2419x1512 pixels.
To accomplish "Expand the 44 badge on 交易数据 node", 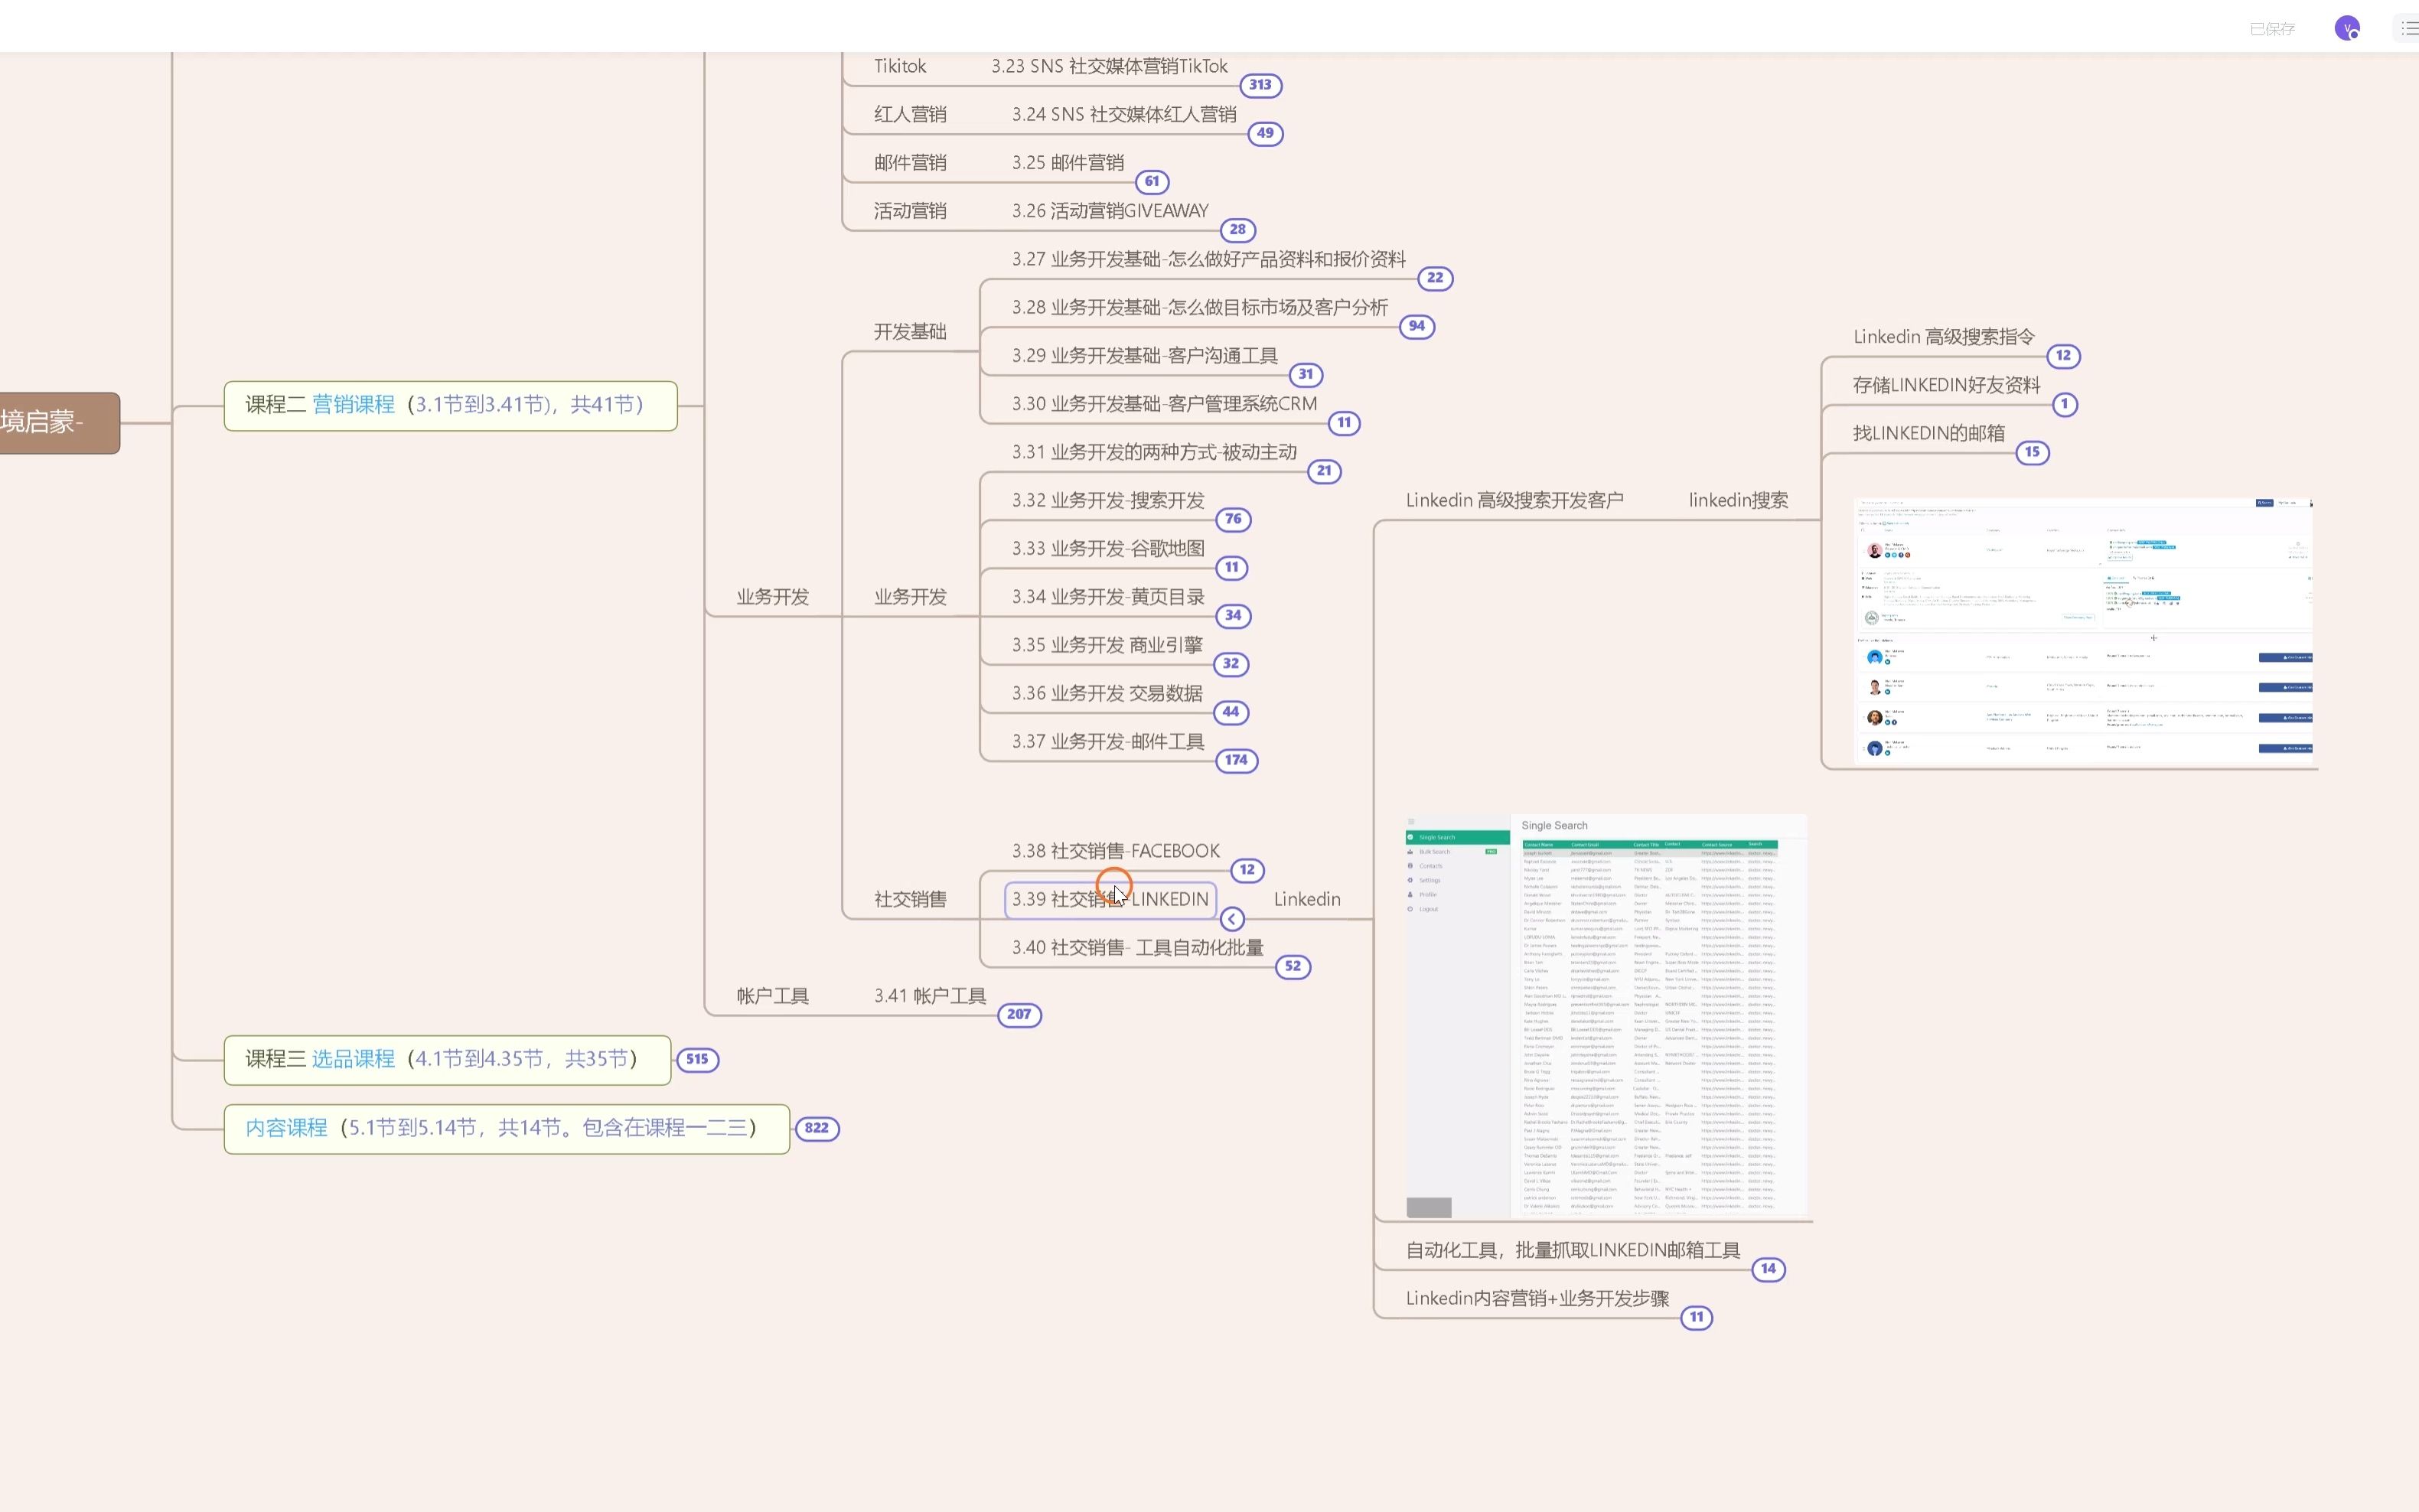I will pos(1231,712).
